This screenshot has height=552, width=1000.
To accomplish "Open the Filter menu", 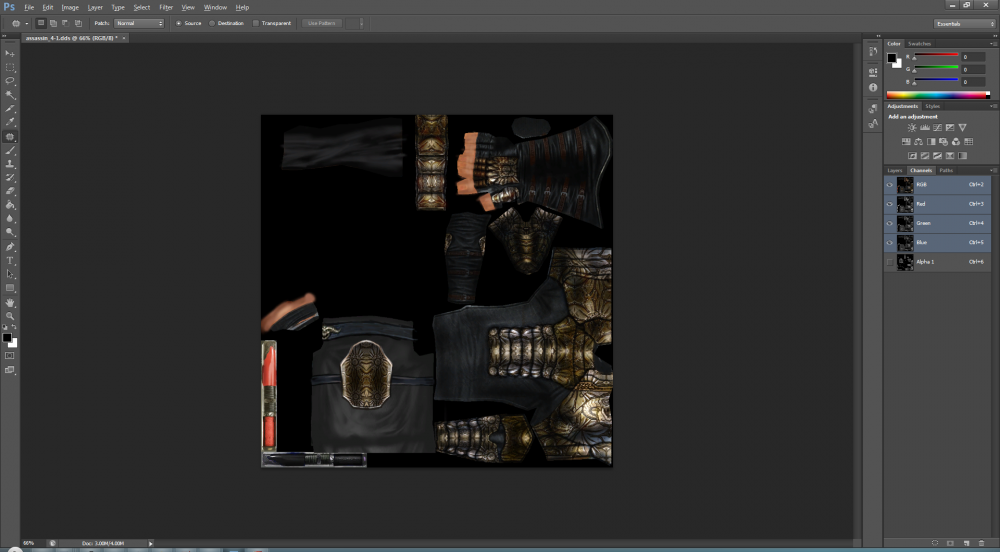I will (166, 7).
